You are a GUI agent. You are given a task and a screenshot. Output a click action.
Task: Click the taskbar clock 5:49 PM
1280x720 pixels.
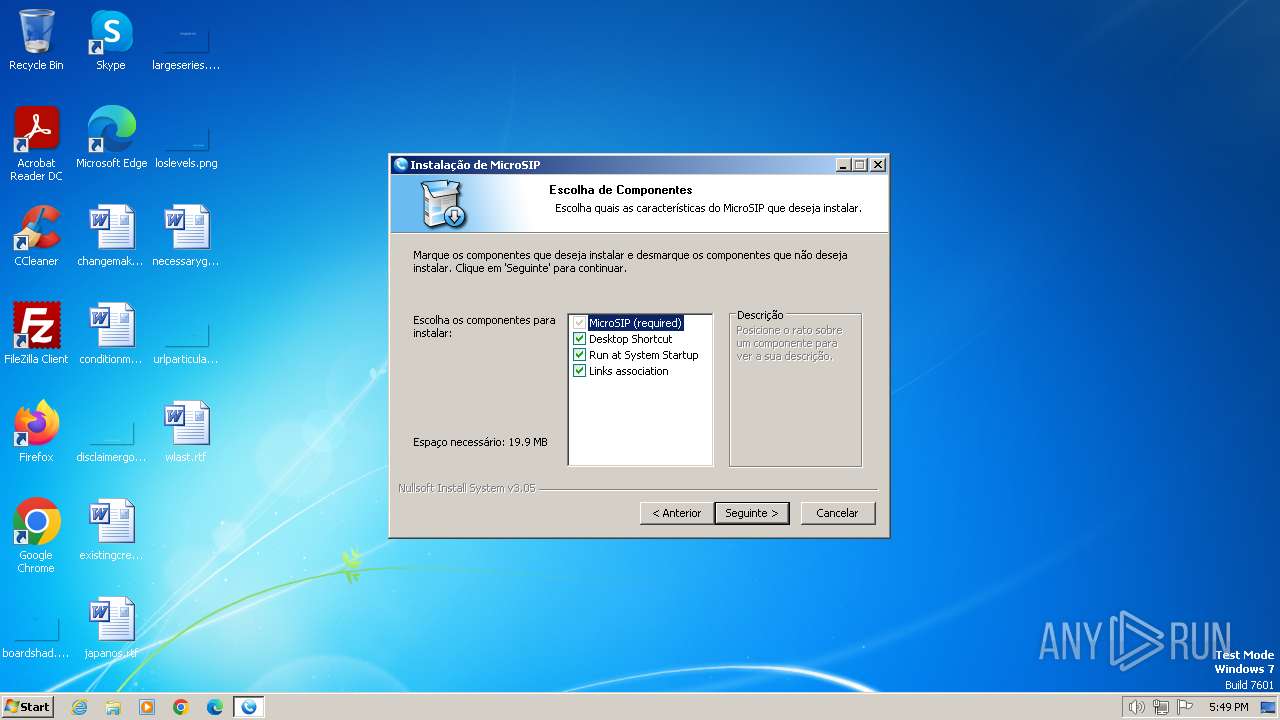tap(1228, 707)
